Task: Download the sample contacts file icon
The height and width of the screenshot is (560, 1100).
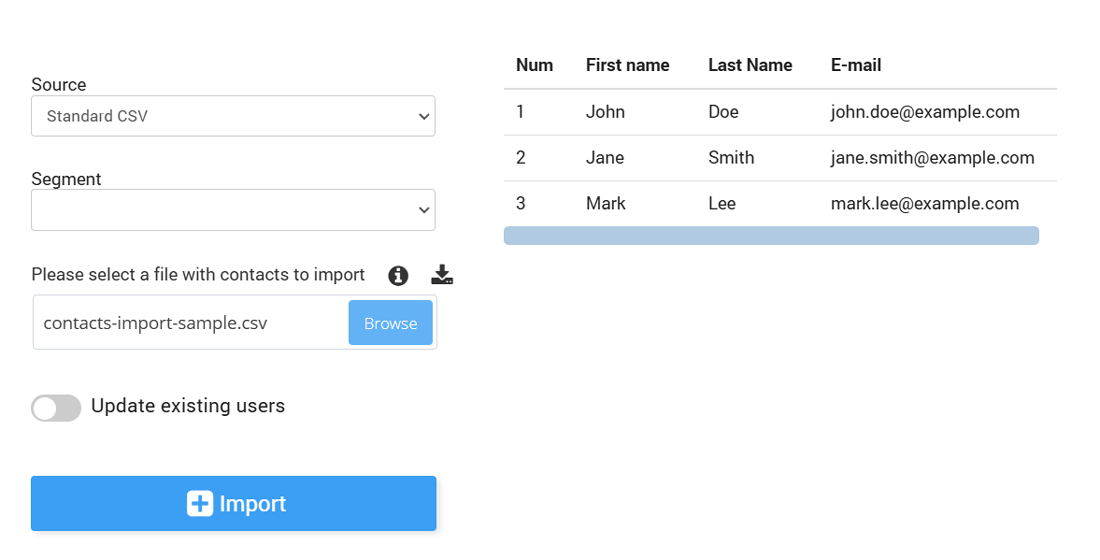Action: tap(442, 275)
